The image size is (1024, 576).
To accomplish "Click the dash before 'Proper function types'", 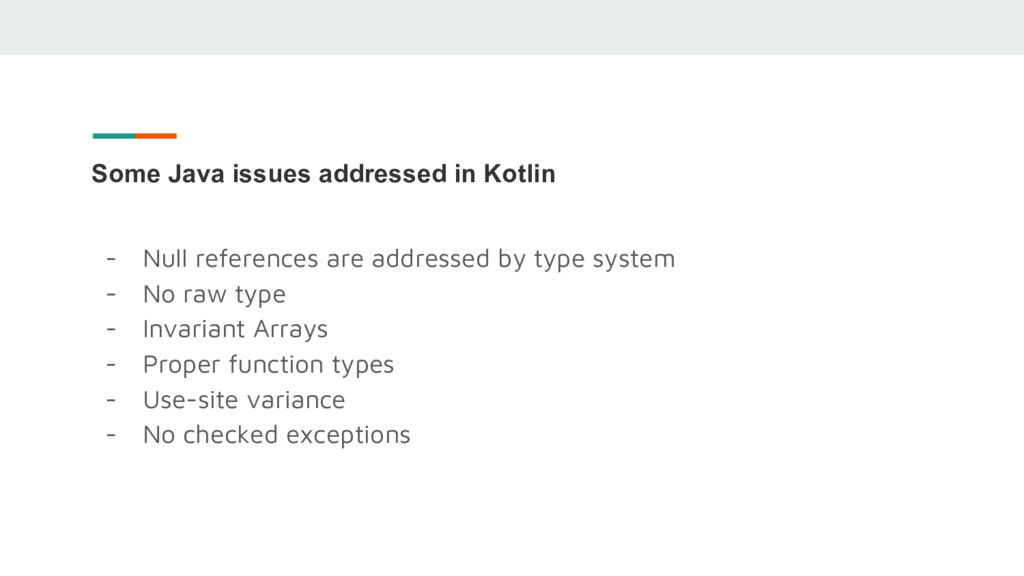I will pyautogui.click(x=110, y=364).
